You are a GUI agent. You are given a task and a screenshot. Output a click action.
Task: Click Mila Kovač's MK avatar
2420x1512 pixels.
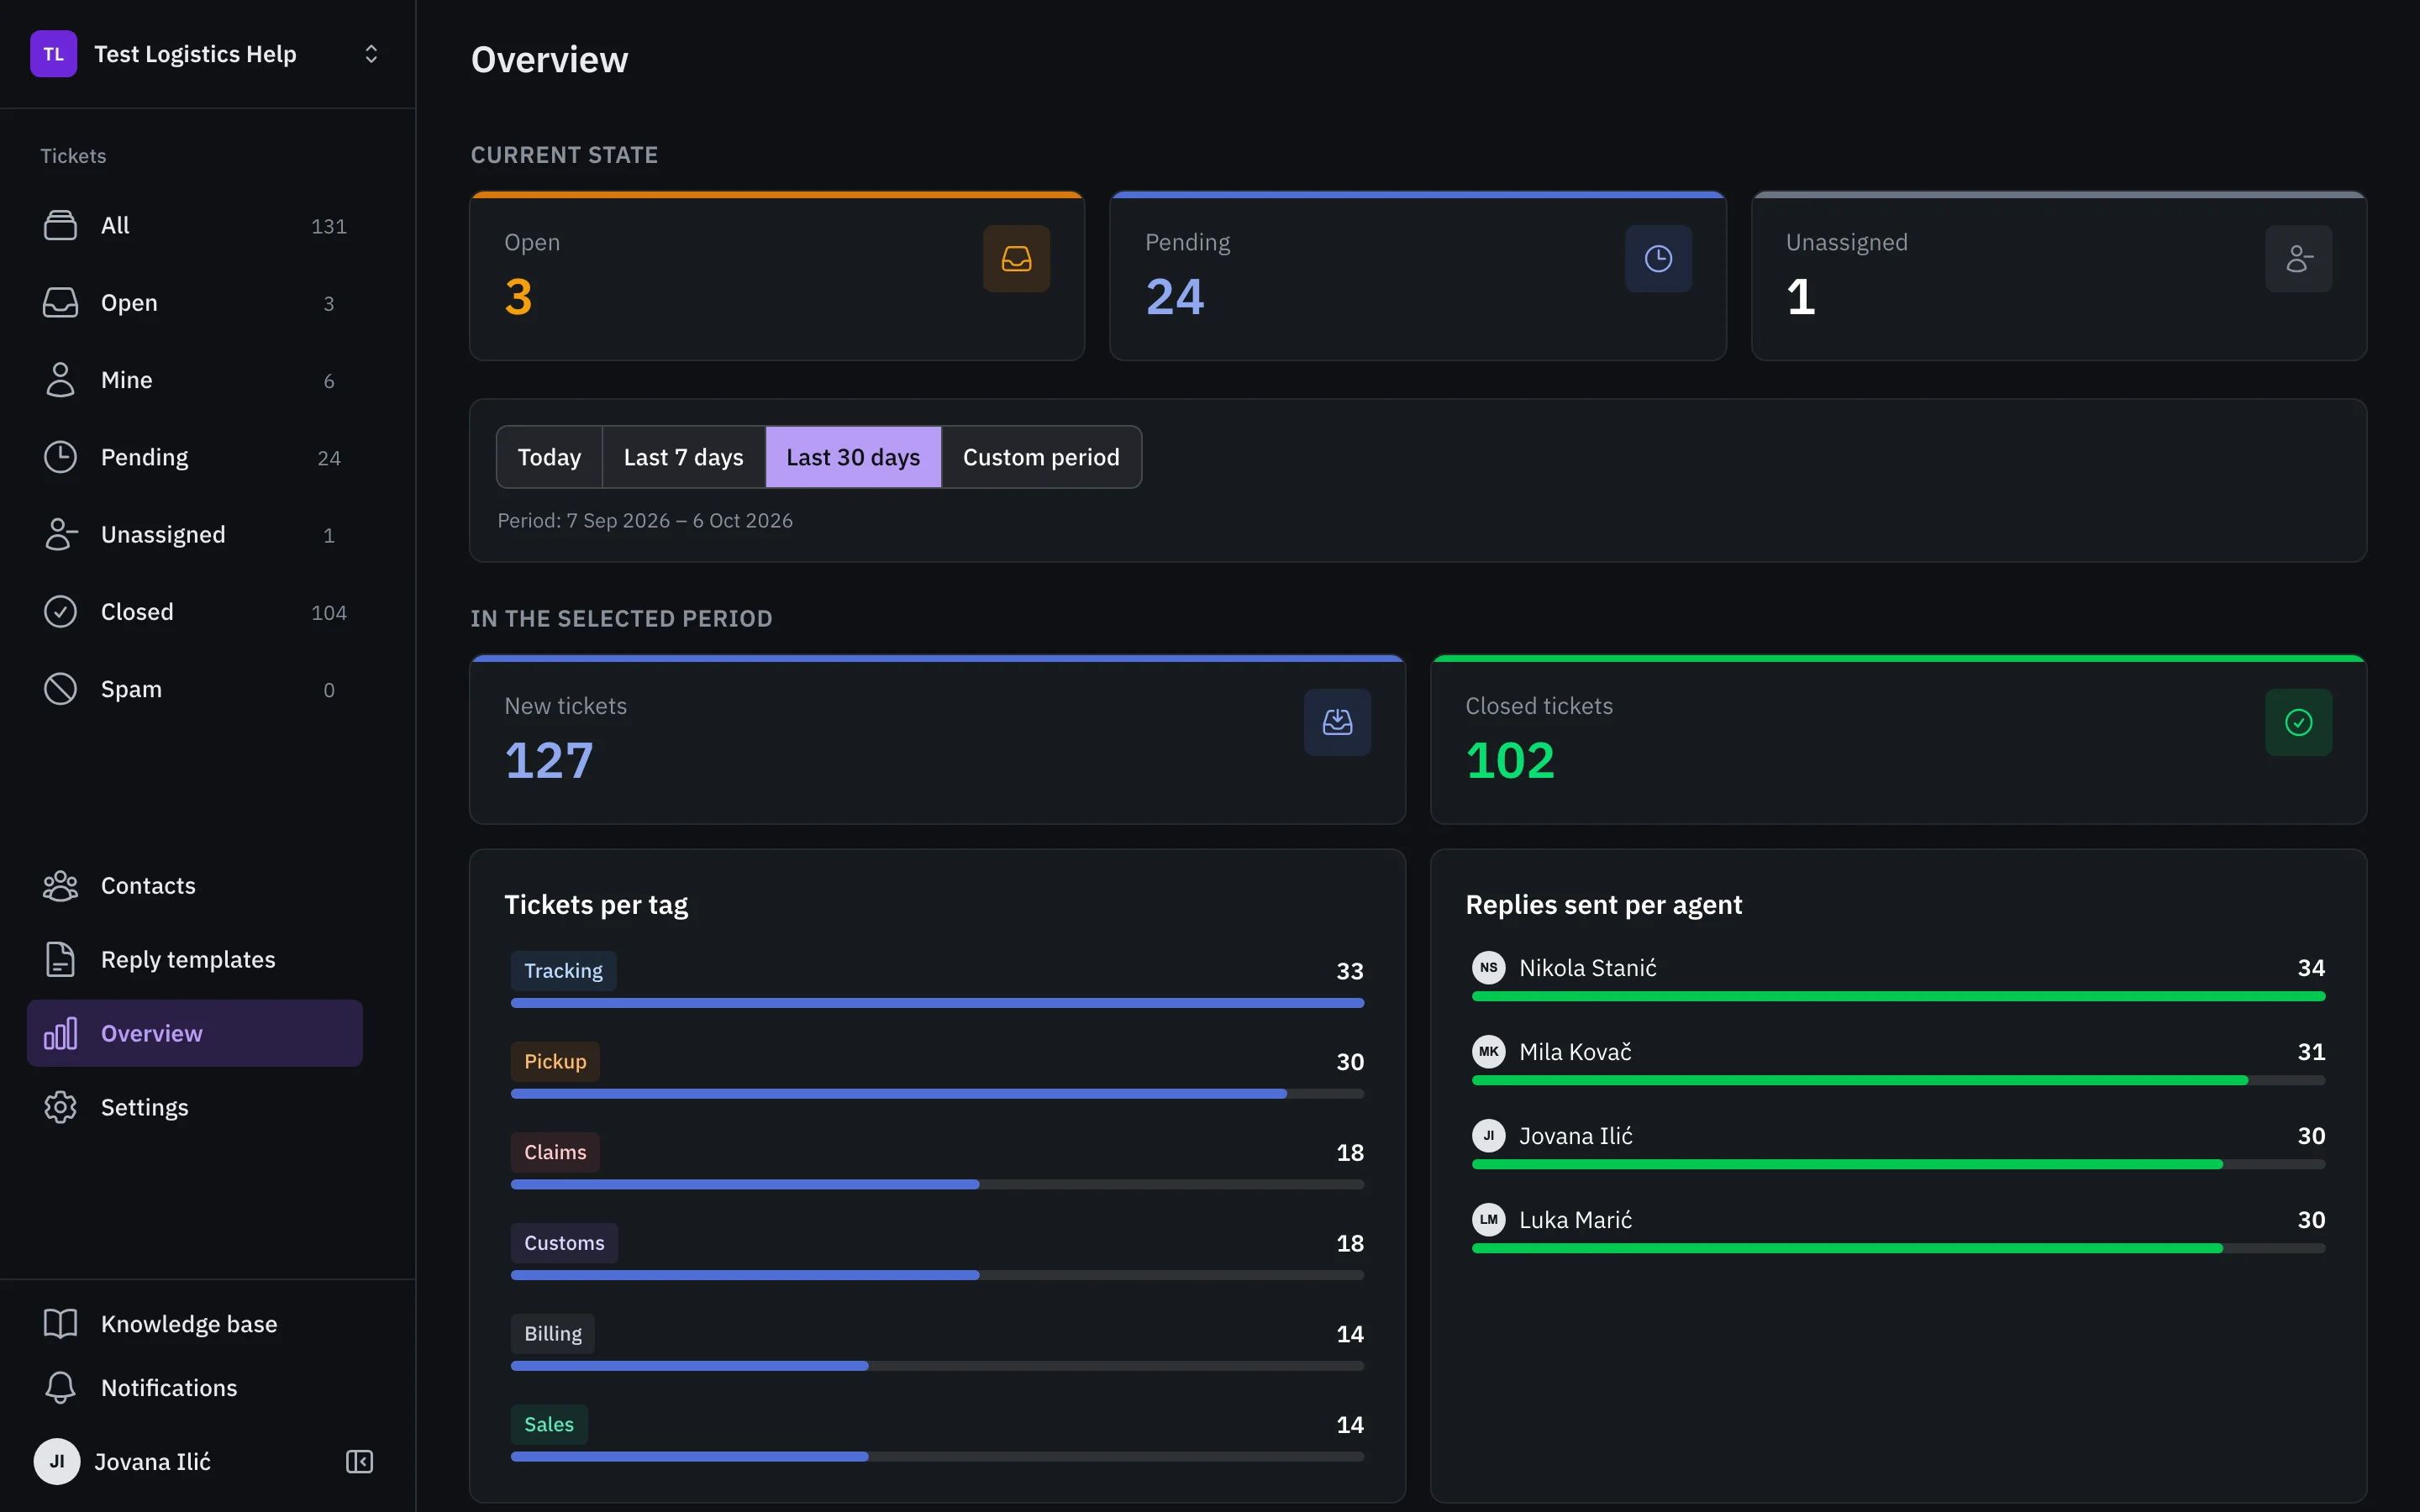tap(1488, 1051)
